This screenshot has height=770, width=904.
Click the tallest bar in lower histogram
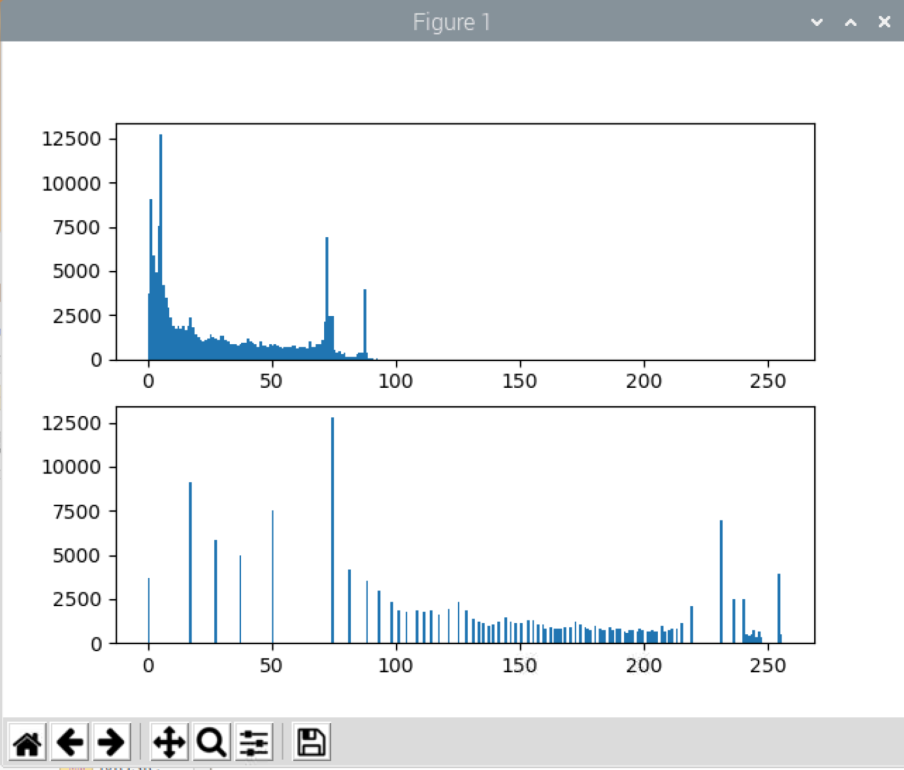point(333,530)
